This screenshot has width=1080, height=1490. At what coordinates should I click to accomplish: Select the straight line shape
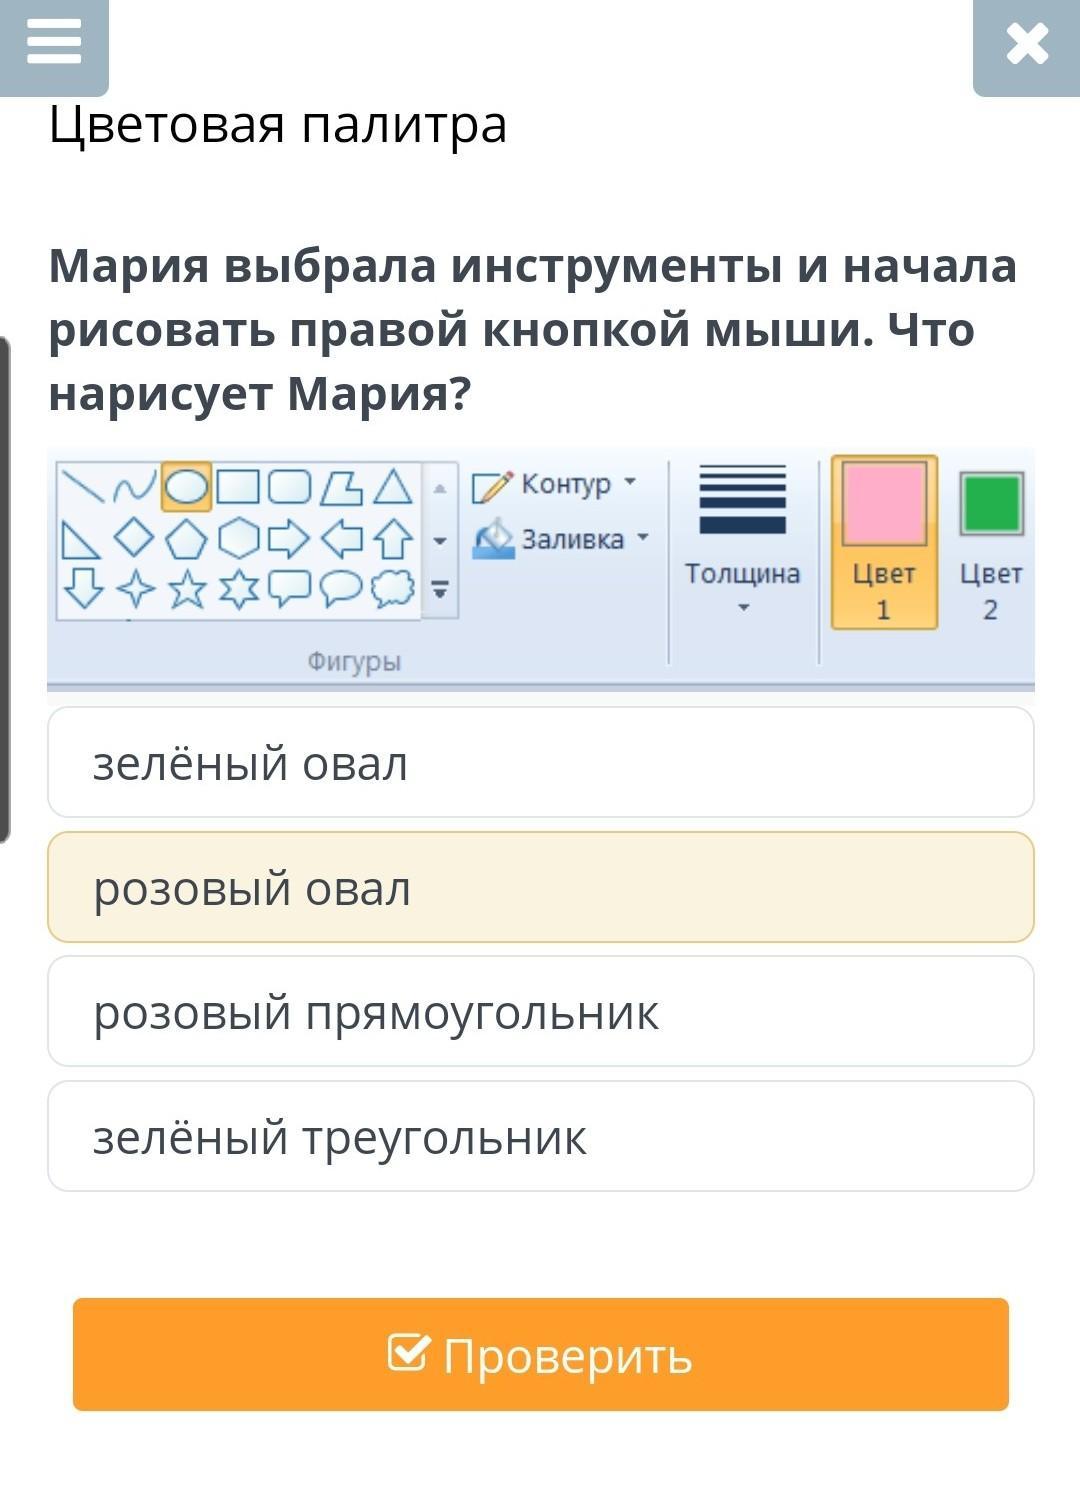click(x=82, y=486)
